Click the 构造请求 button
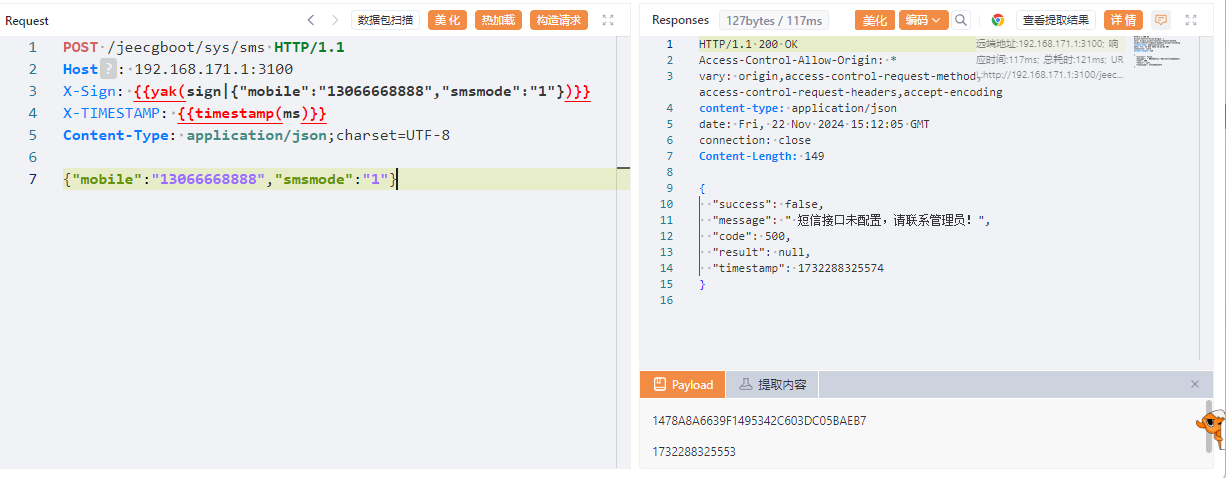 558,20
